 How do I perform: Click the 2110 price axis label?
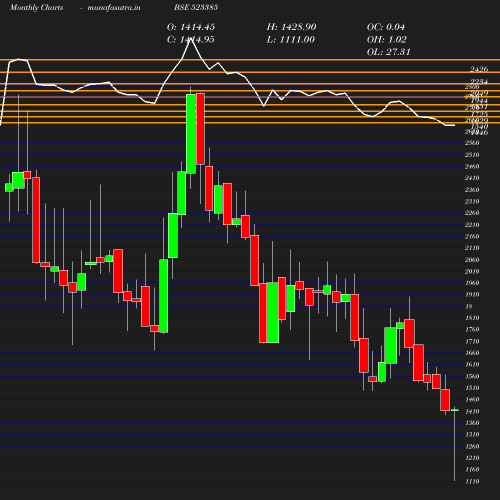click(x=472, y=248)
